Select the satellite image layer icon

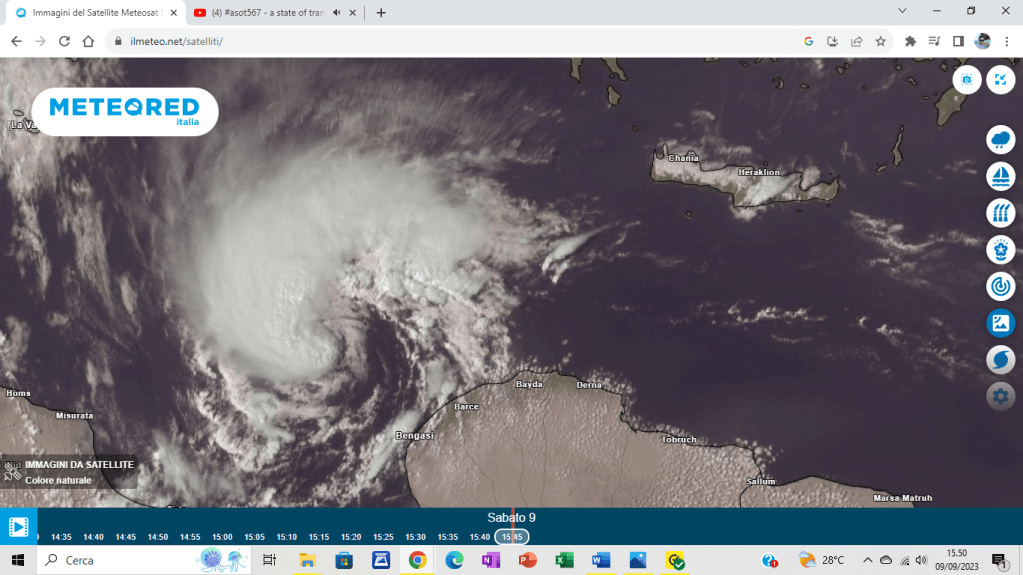click(1001, 322)
